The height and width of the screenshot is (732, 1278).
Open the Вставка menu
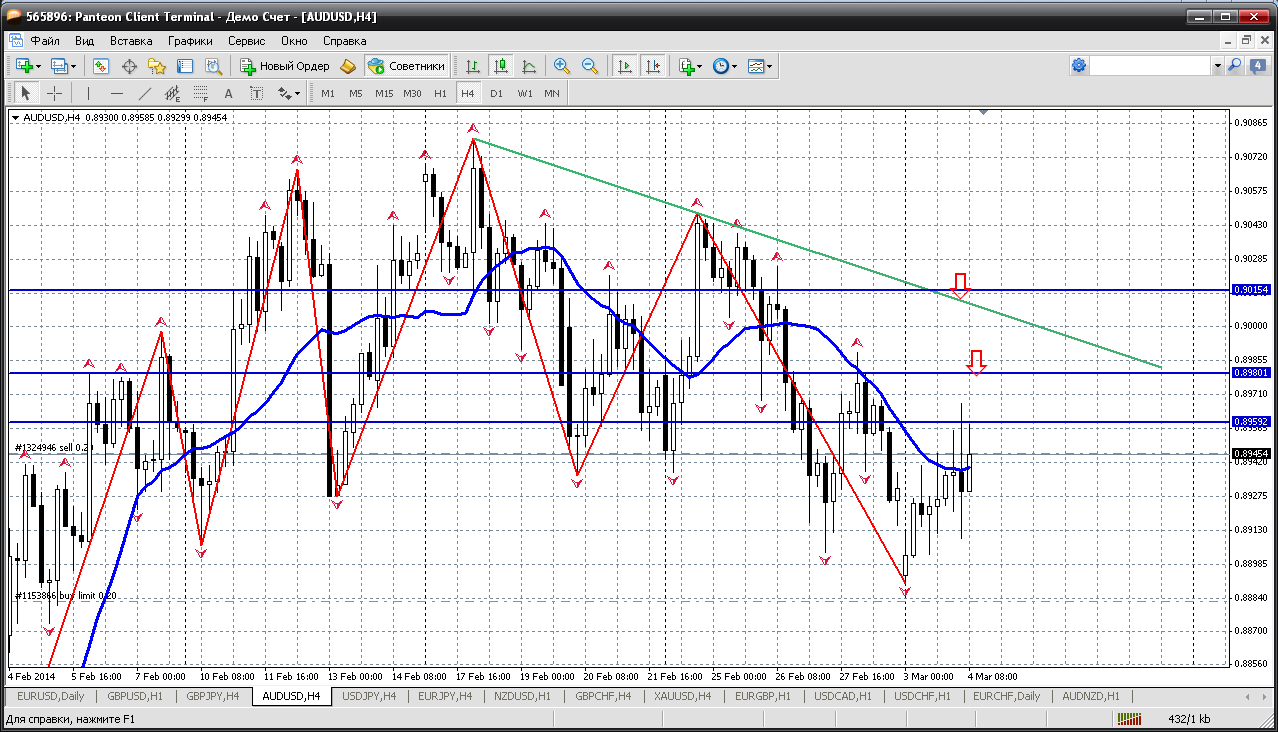click(131, 41)
